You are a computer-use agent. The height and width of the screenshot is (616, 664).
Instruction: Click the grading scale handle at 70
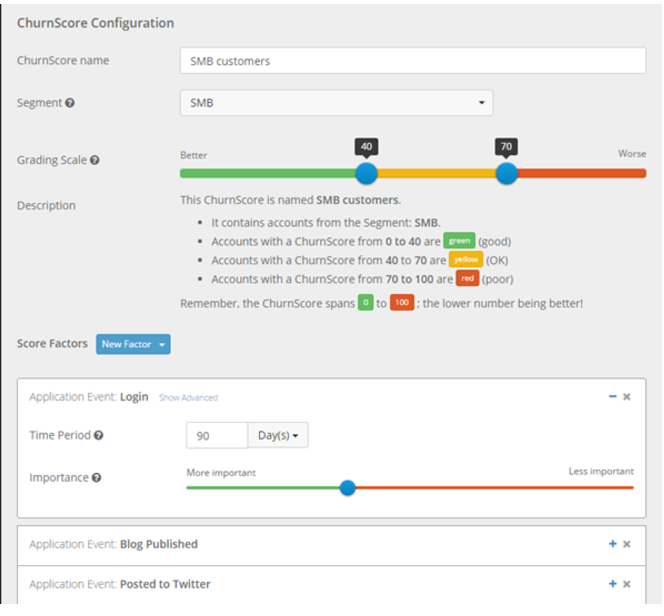[507, 173]
